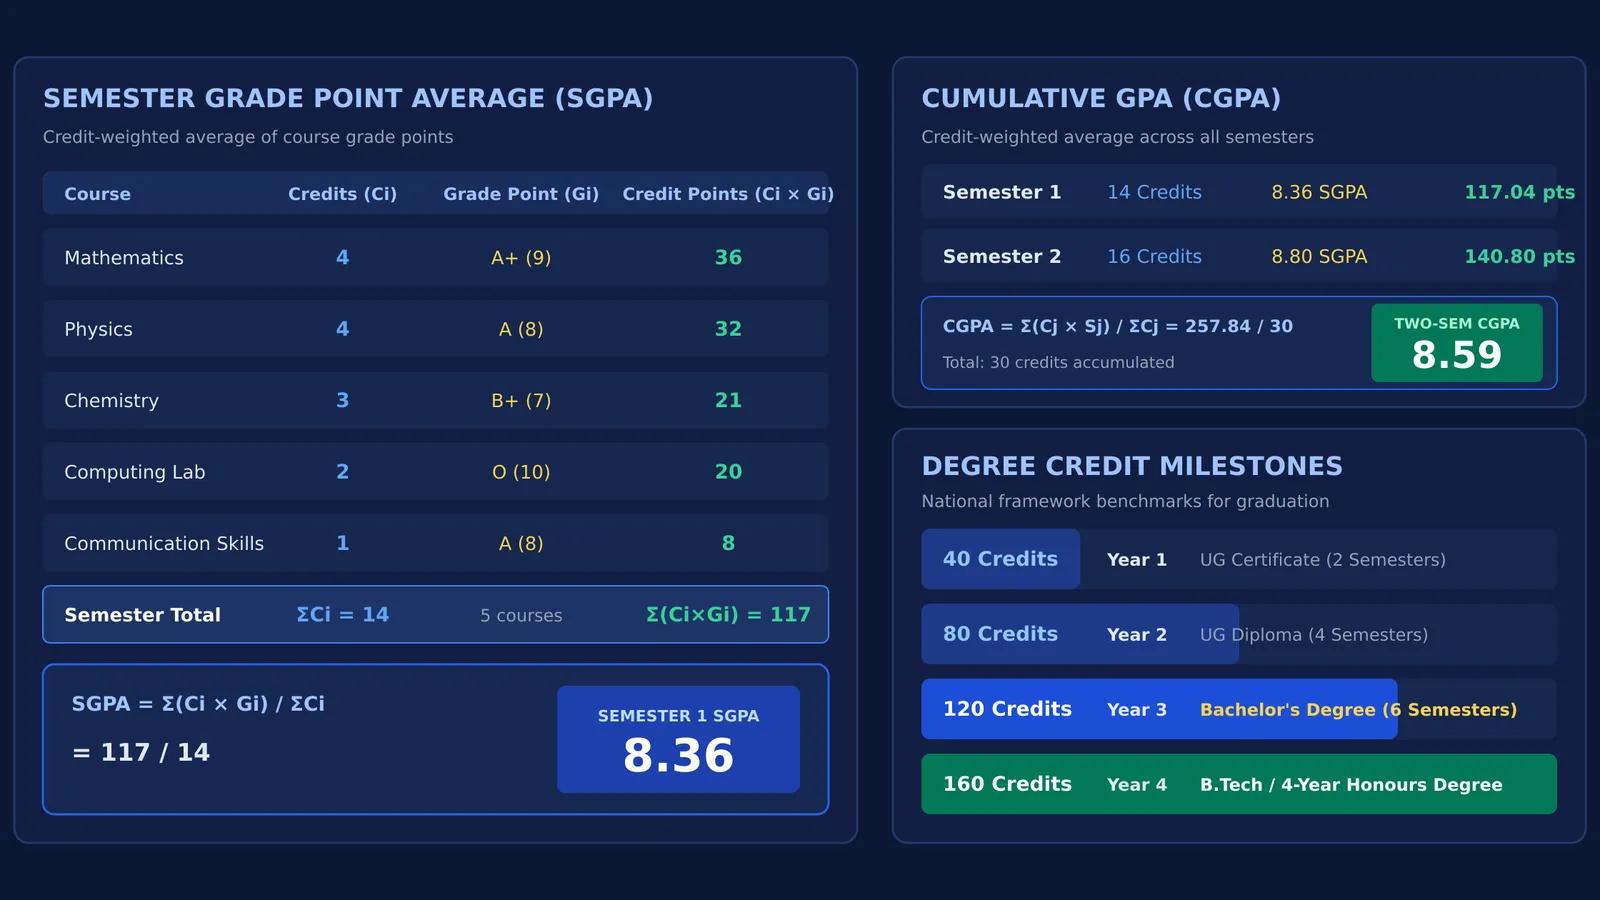Click Bachelor's Degree (6 Semesters) label

(1358, 710)
